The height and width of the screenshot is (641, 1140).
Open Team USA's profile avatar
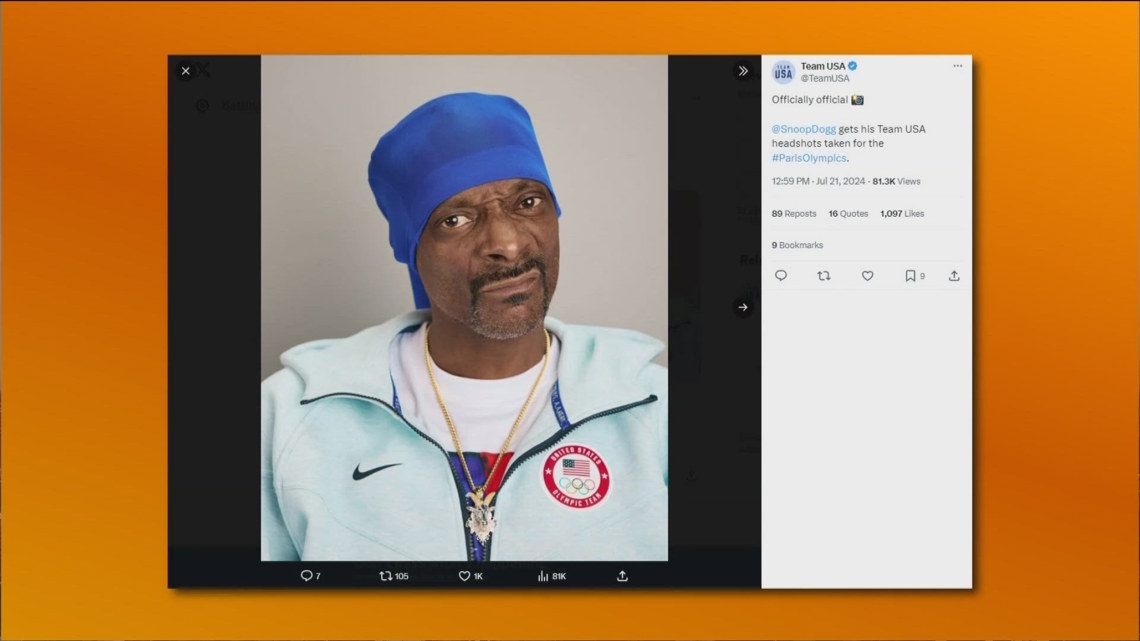click(x=782, y=70)
